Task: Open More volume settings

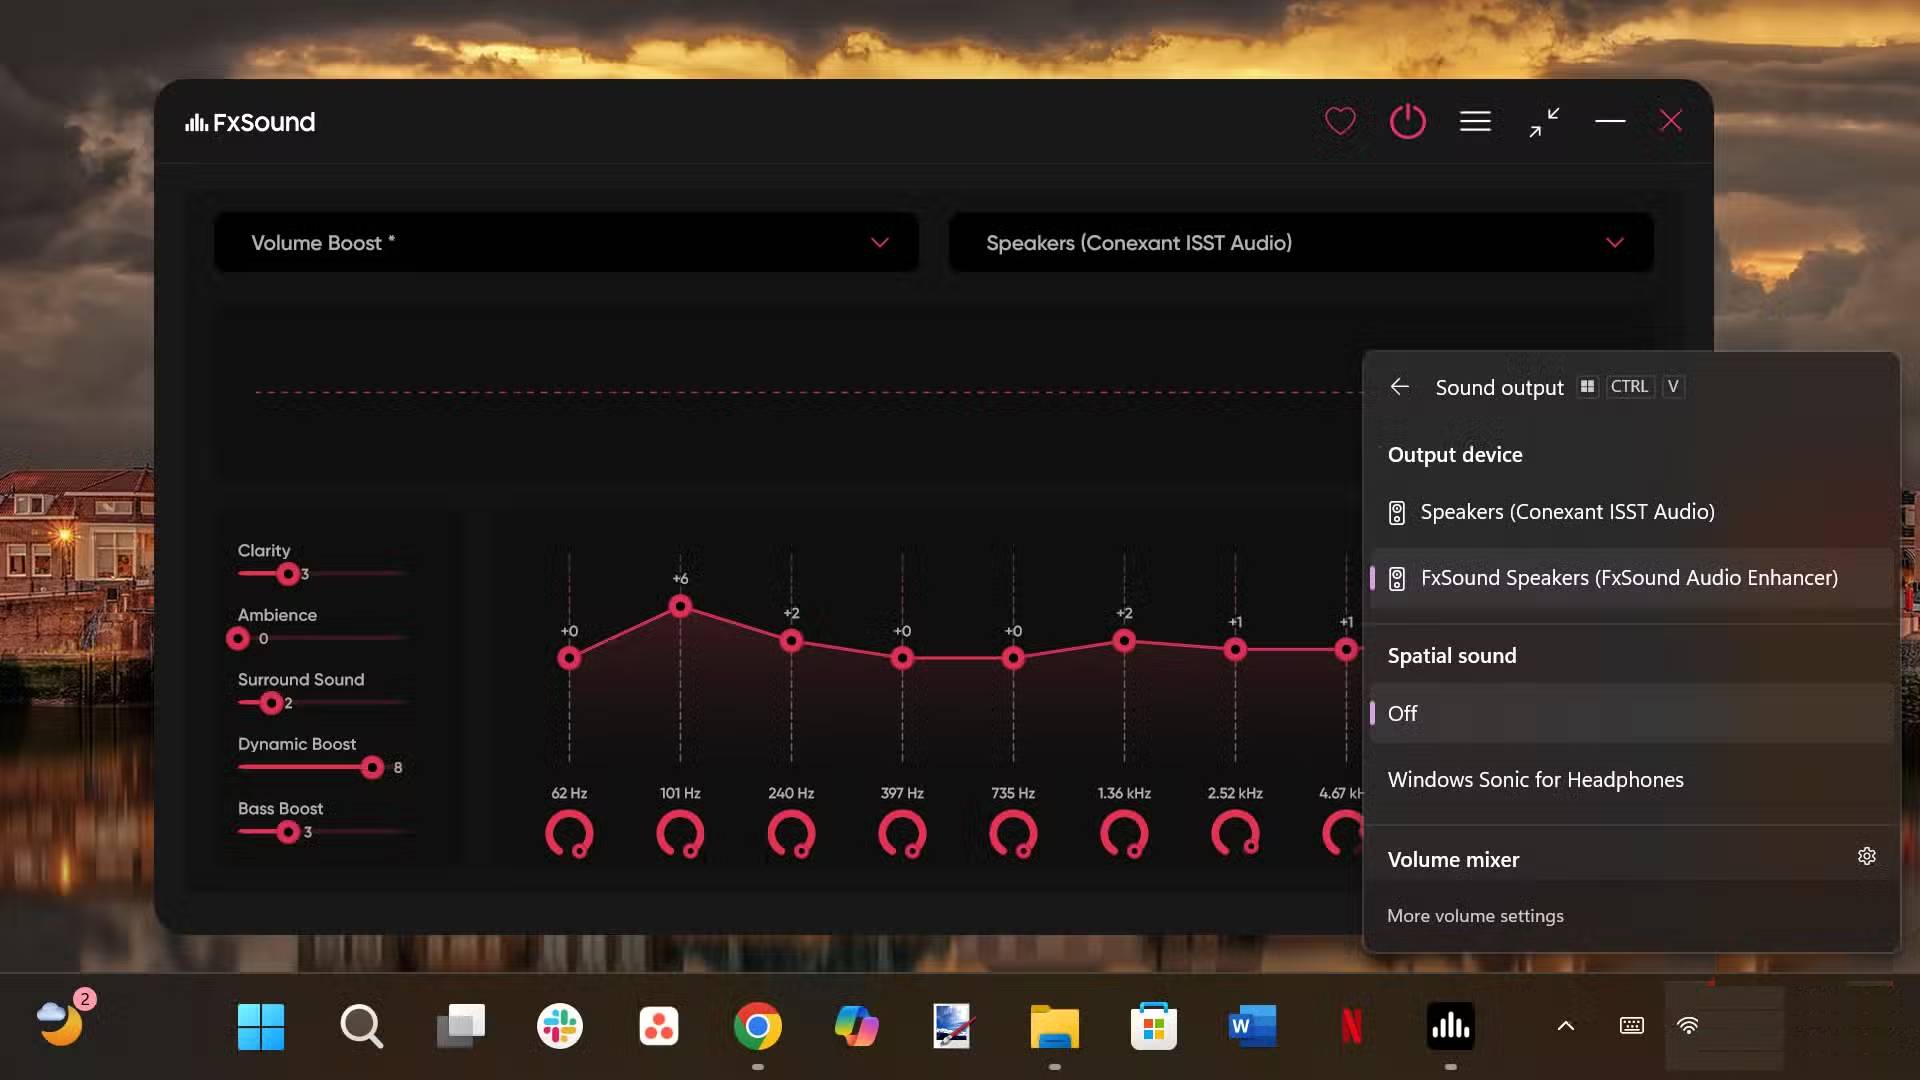Action: [1475, 916]
